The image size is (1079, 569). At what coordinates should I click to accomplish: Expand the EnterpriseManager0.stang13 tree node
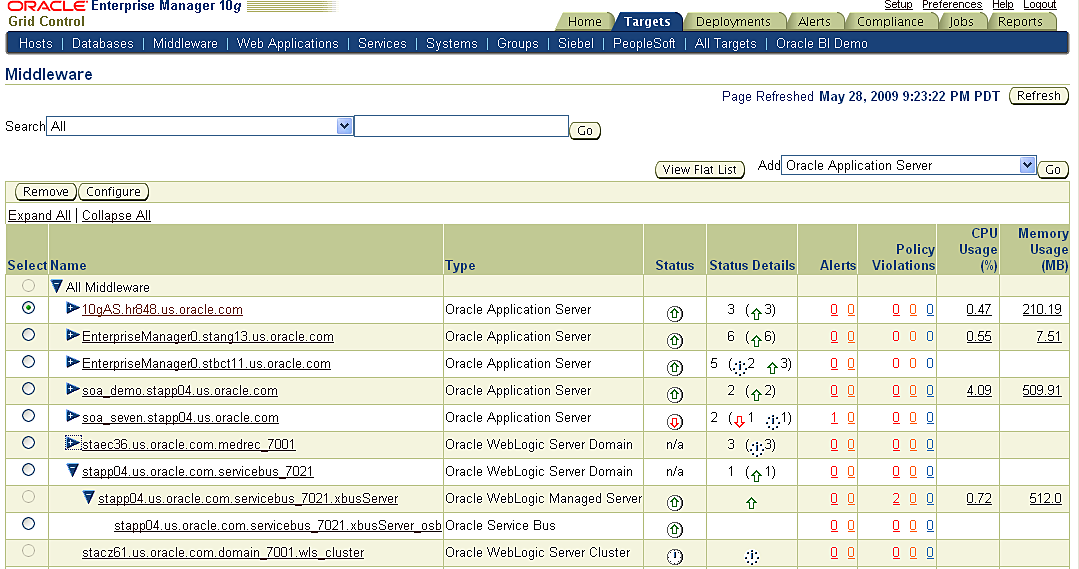72,335
